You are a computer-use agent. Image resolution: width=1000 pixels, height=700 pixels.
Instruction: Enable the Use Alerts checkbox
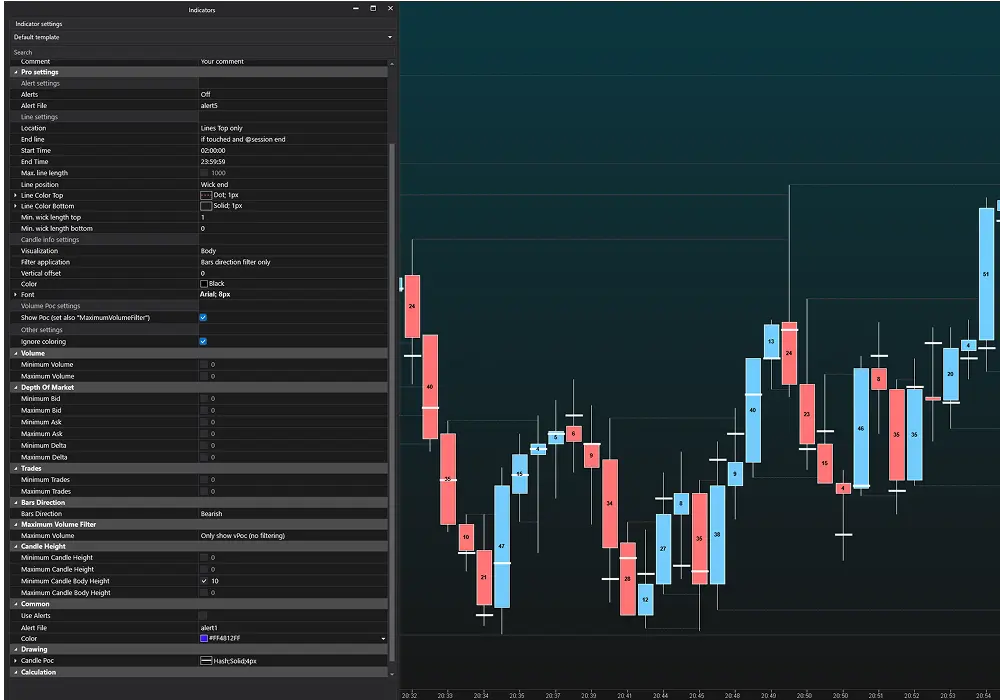[204, 615]
